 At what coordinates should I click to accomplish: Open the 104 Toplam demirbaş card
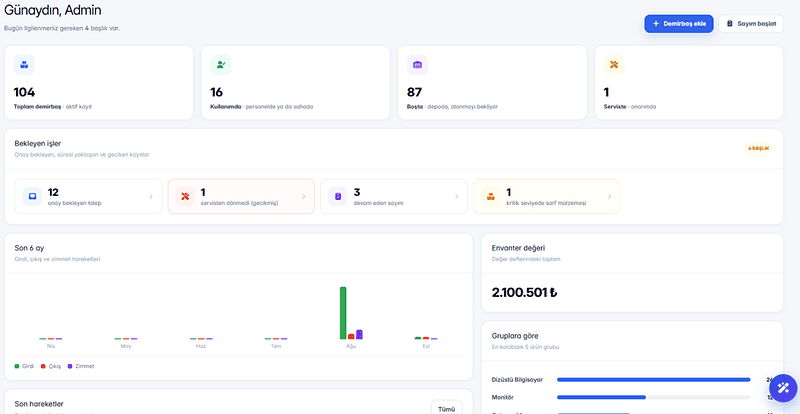click(99, 83)
